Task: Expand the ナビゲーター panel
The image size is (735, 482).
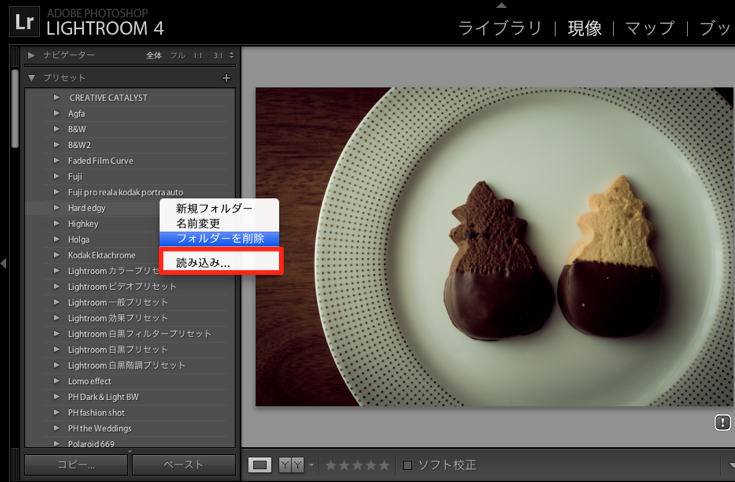Action: pos(31,55)
